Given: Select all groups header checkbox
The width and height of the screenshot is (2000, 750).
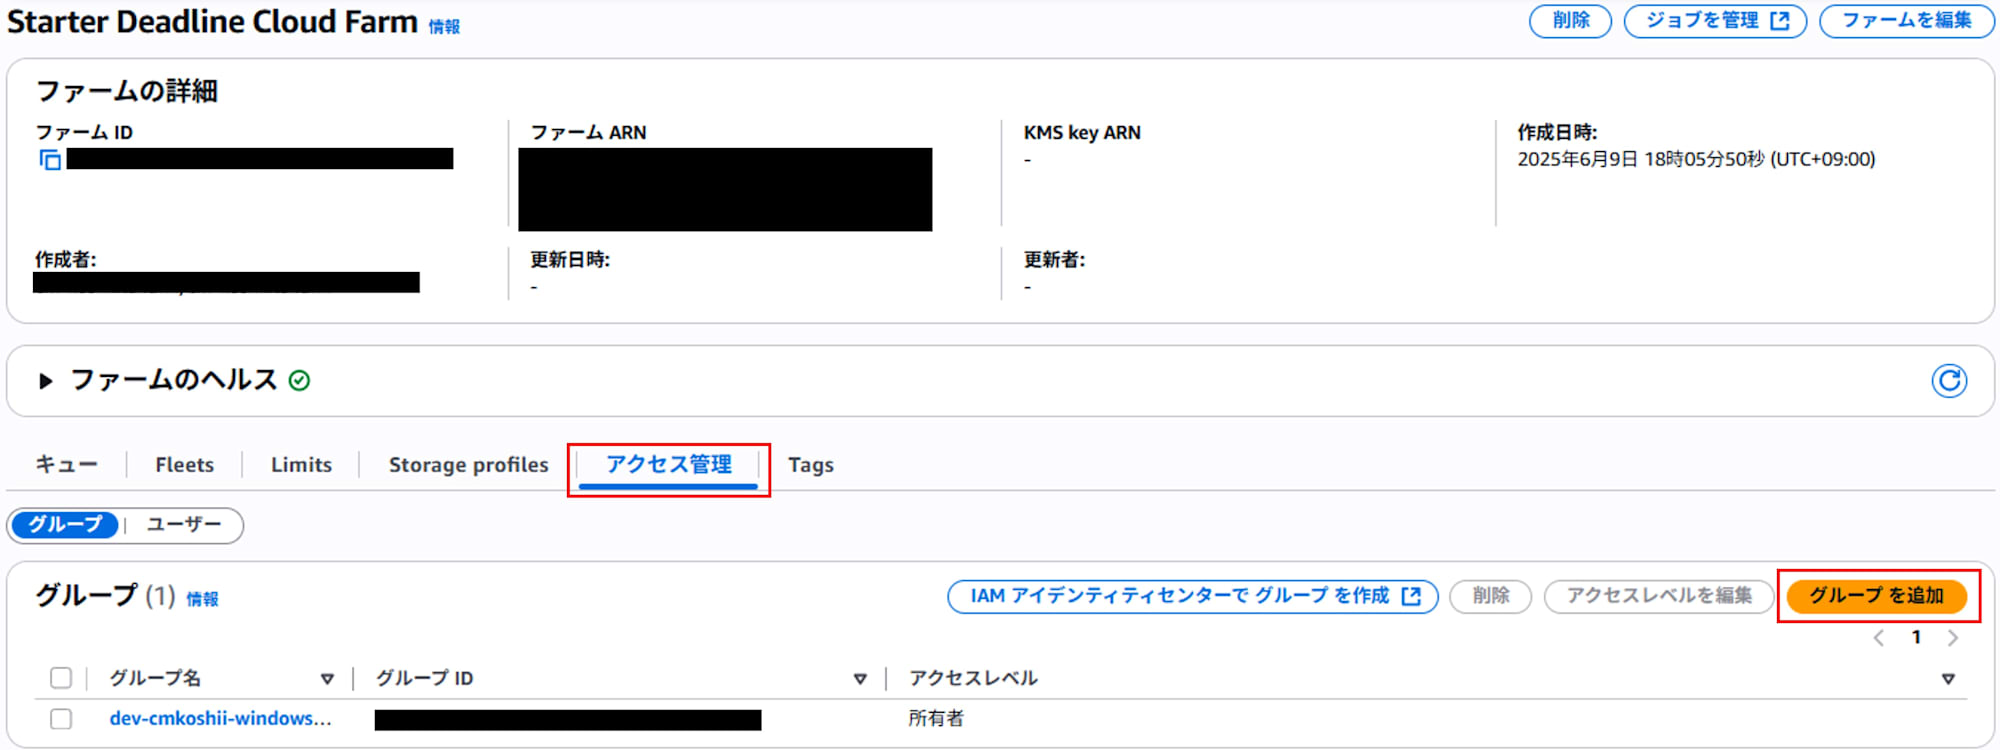Looking at the screenshot, I should [61, 678].
